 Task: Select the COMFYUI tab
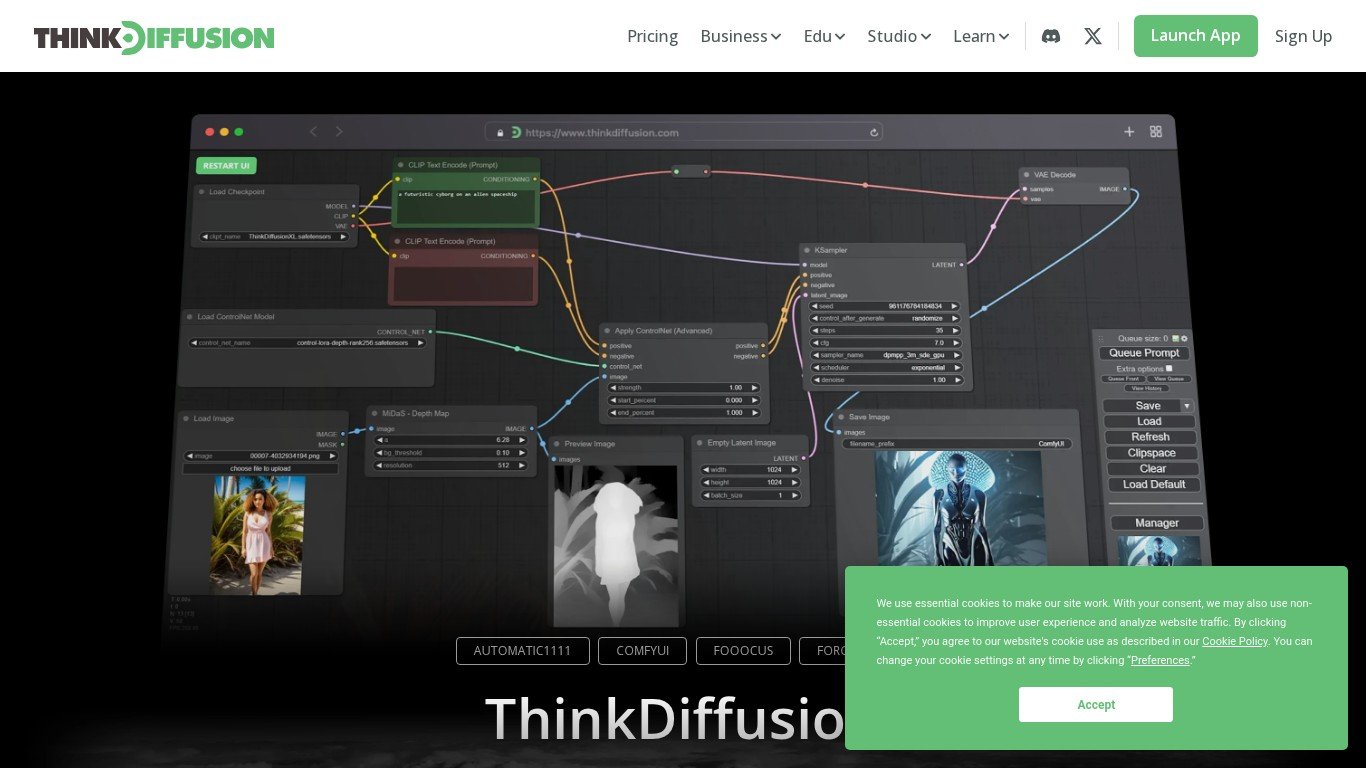click(x=643, y=651)
